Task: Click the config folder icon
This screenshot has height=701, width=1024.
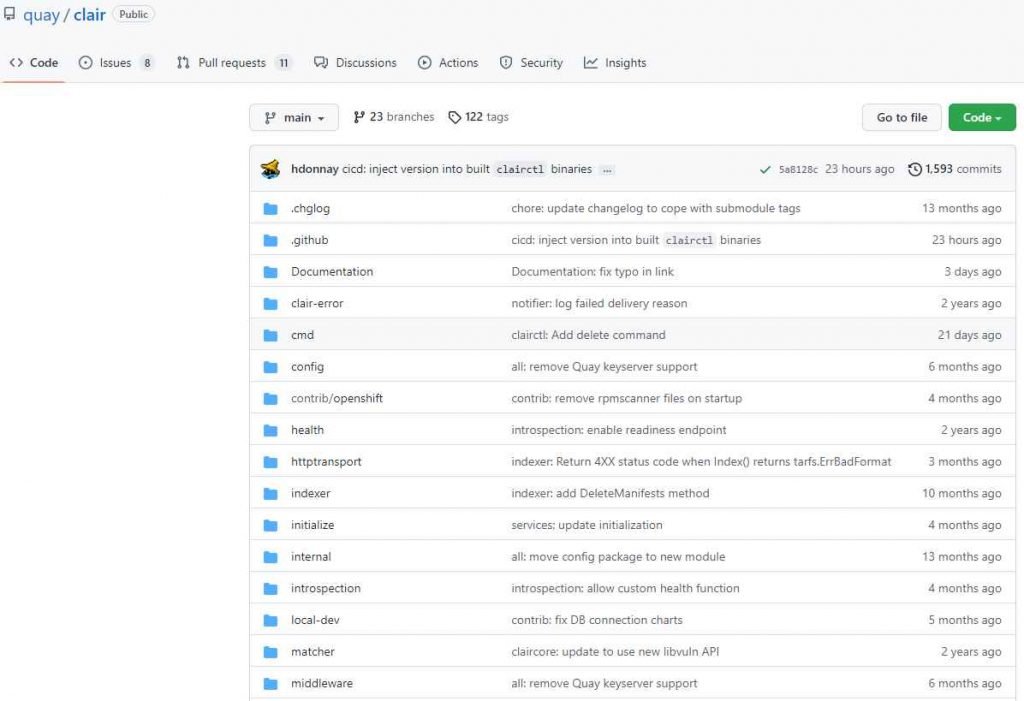Action: click(x=270, y=367)
